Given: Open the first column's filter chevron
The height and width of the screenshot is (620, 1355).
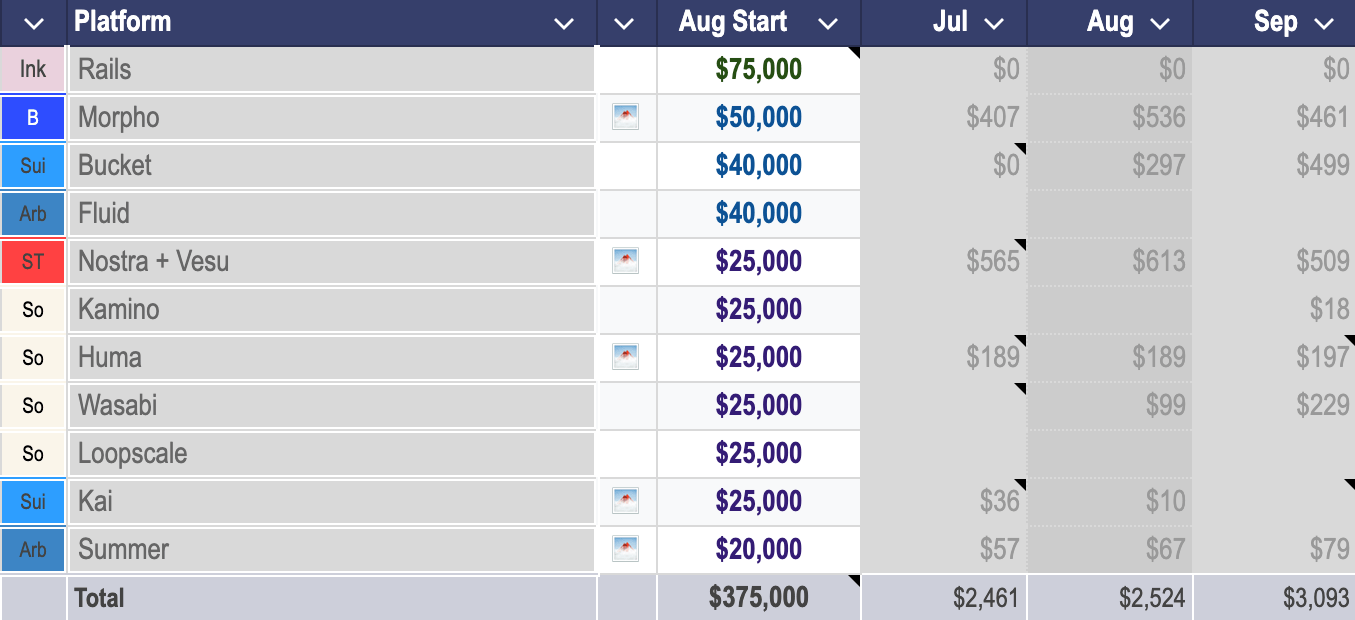Looking at the screenshot, I should click(x=33, y=23).
